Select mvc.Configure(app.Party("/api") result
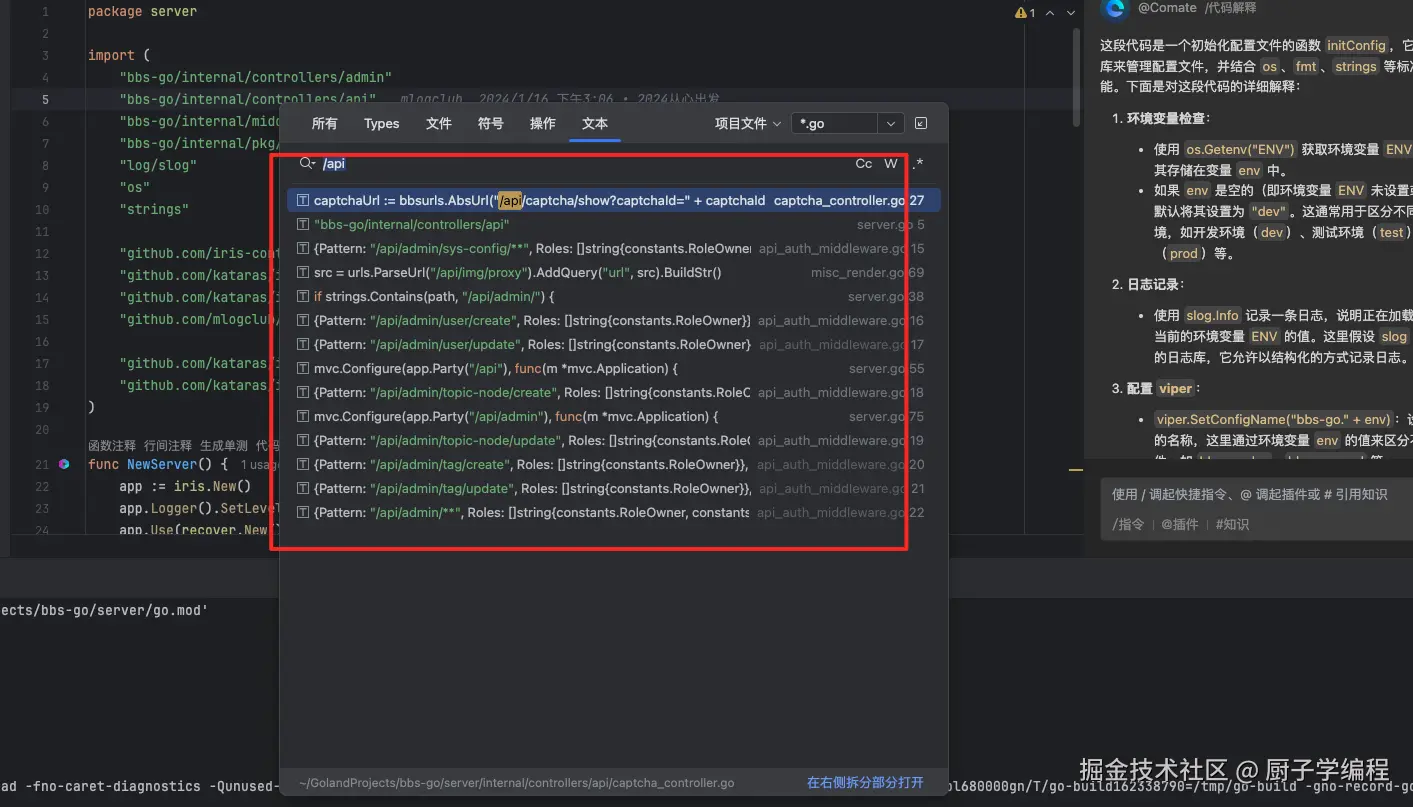1413x807 pixels. [613, 369]
